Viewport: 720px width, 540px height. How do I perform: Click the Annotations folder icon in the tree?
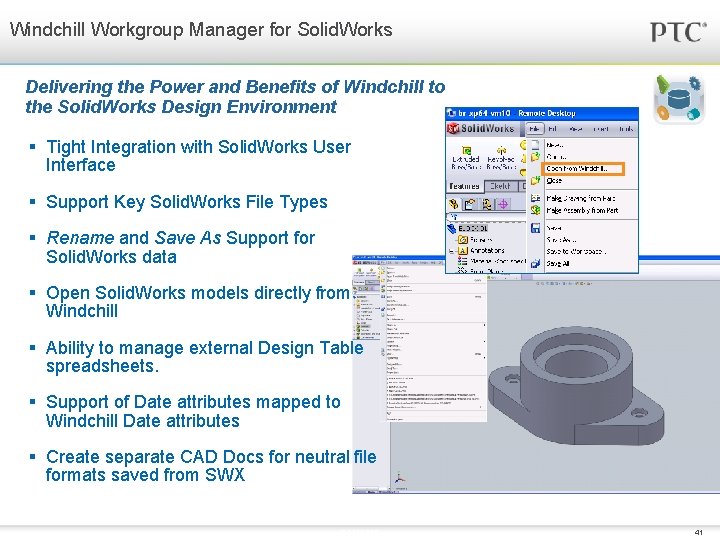click(463, 251)
